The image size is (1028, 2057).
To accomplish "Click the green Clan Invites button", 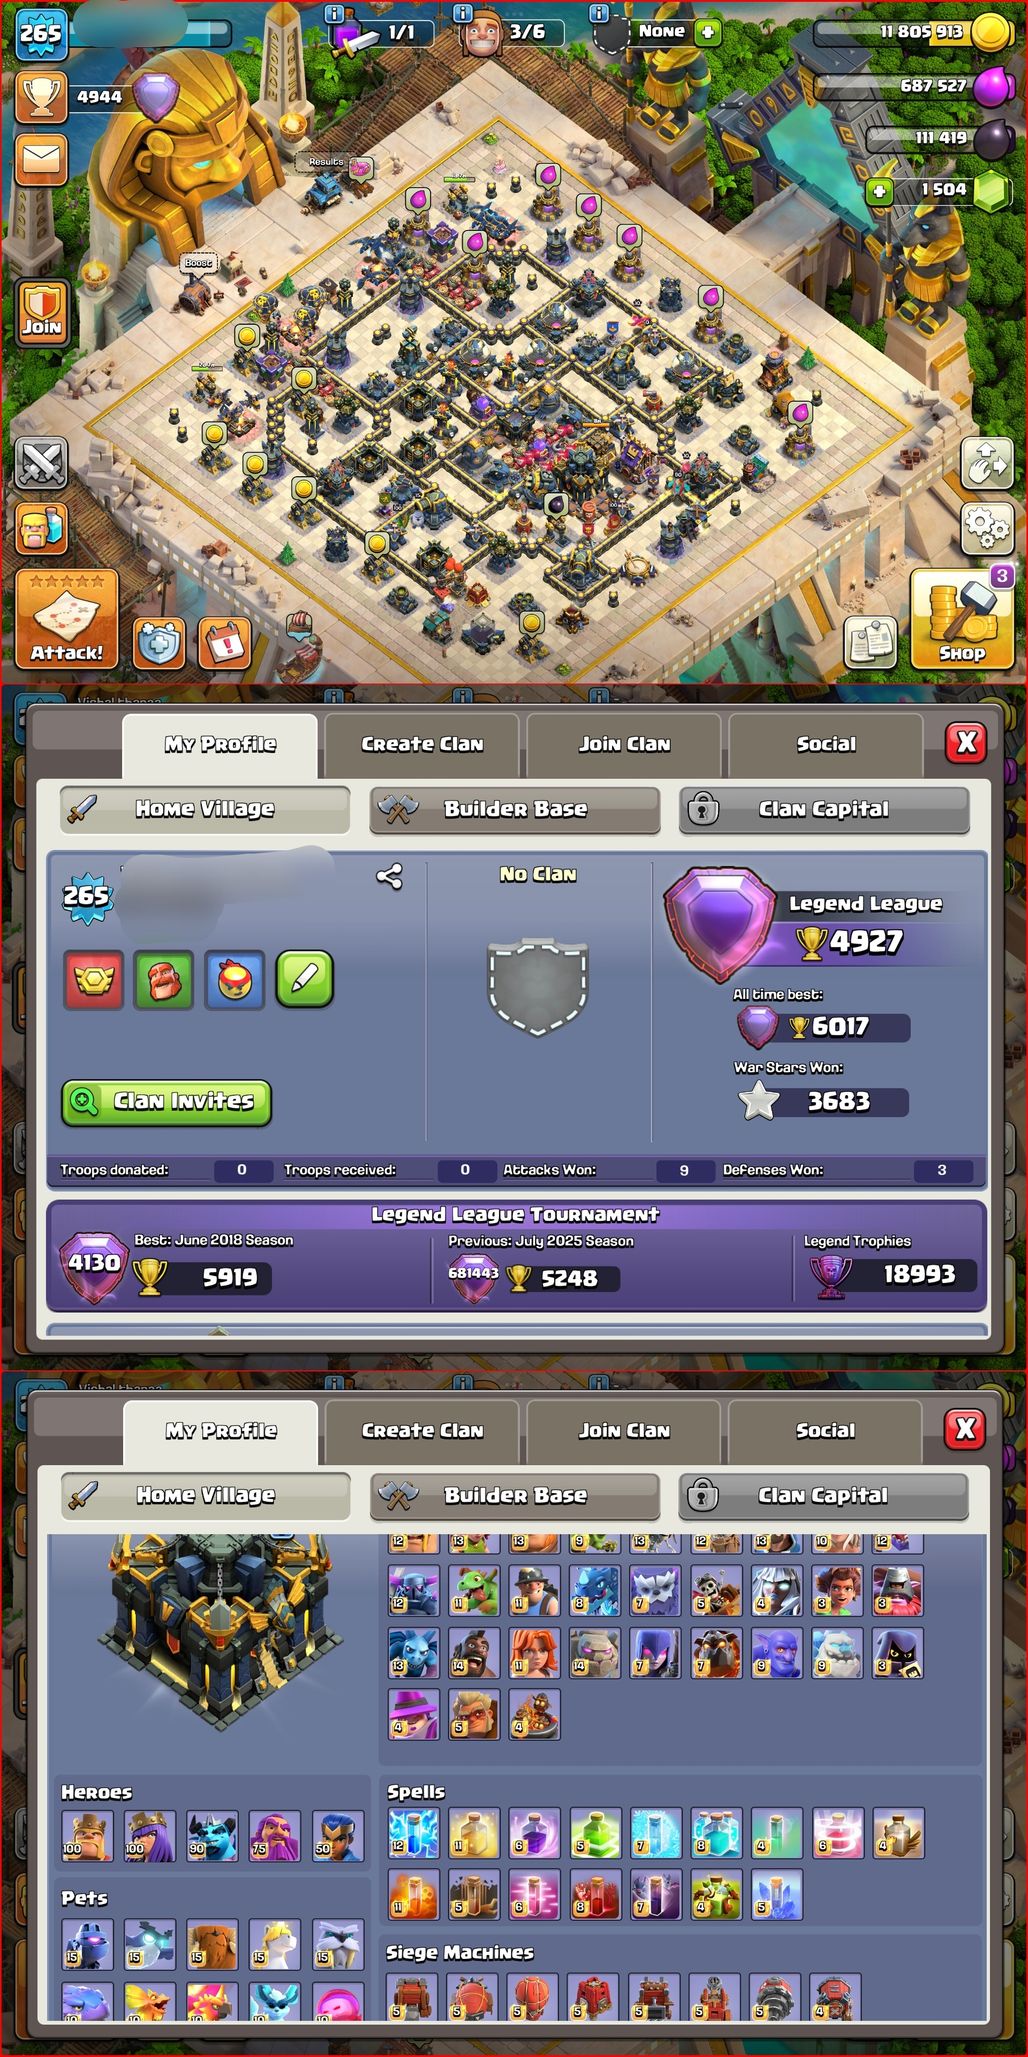I will [x=166, y=1102].
